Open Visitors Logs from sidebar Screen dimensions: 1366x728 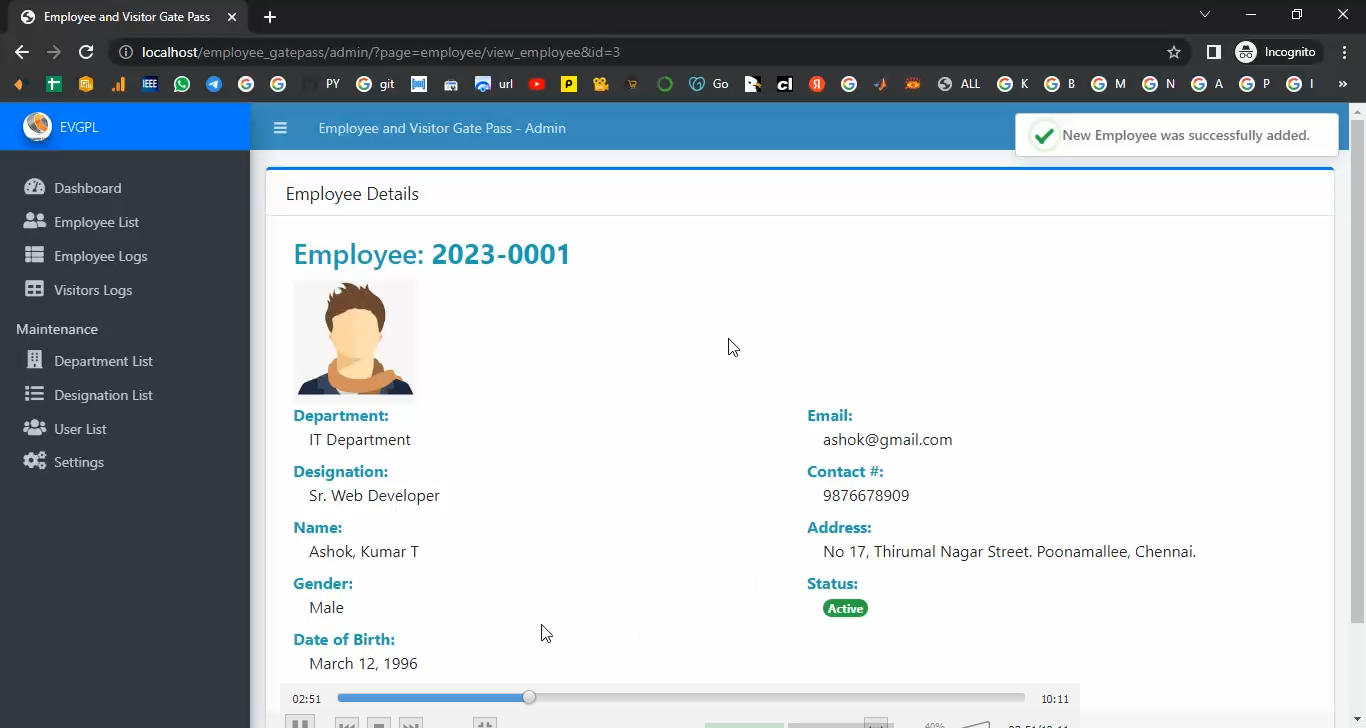pos(93,290)
